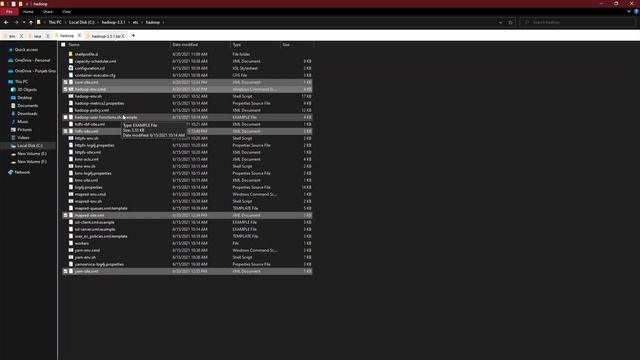Viewport: 640px width, 360px height.
Task: Select the configuration.xsl file icon
Action: click(x=71, y=68)
